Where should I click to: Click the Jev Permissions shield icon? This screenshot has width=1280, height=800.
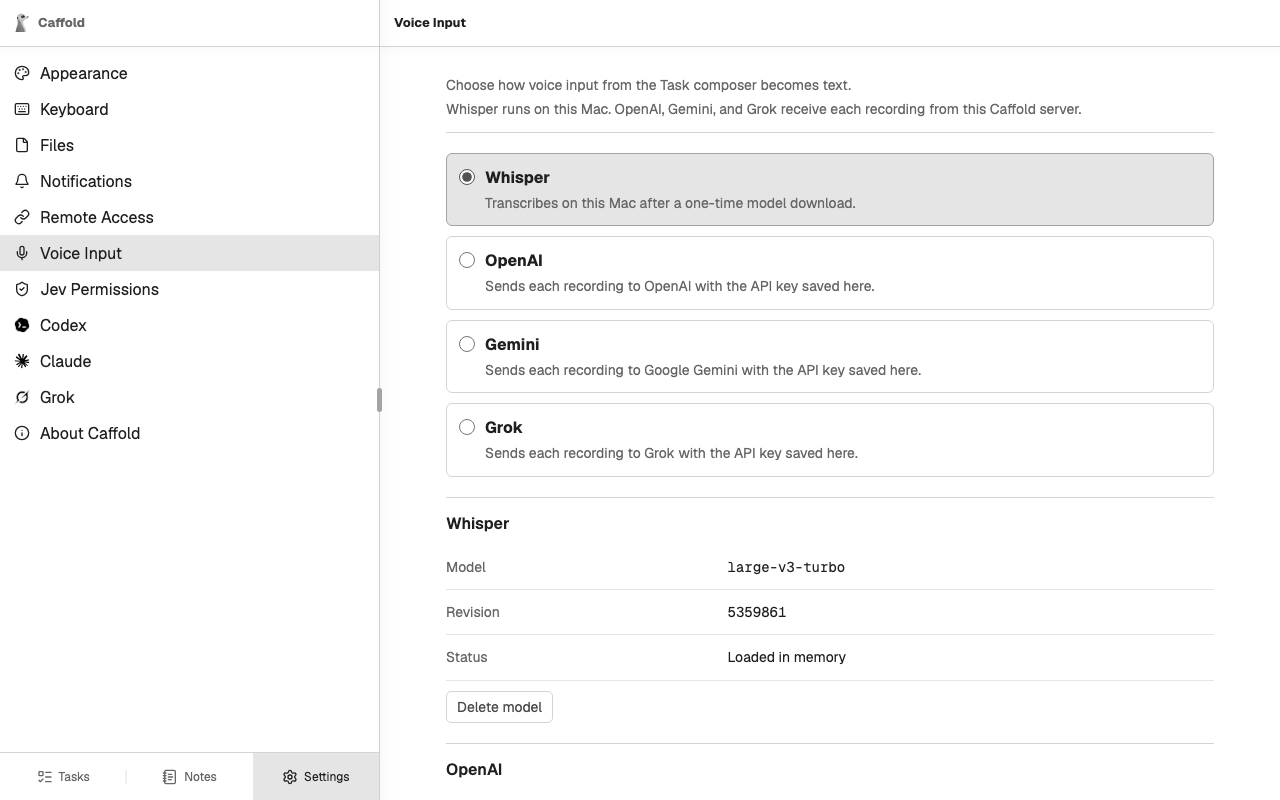coord(22,289)
